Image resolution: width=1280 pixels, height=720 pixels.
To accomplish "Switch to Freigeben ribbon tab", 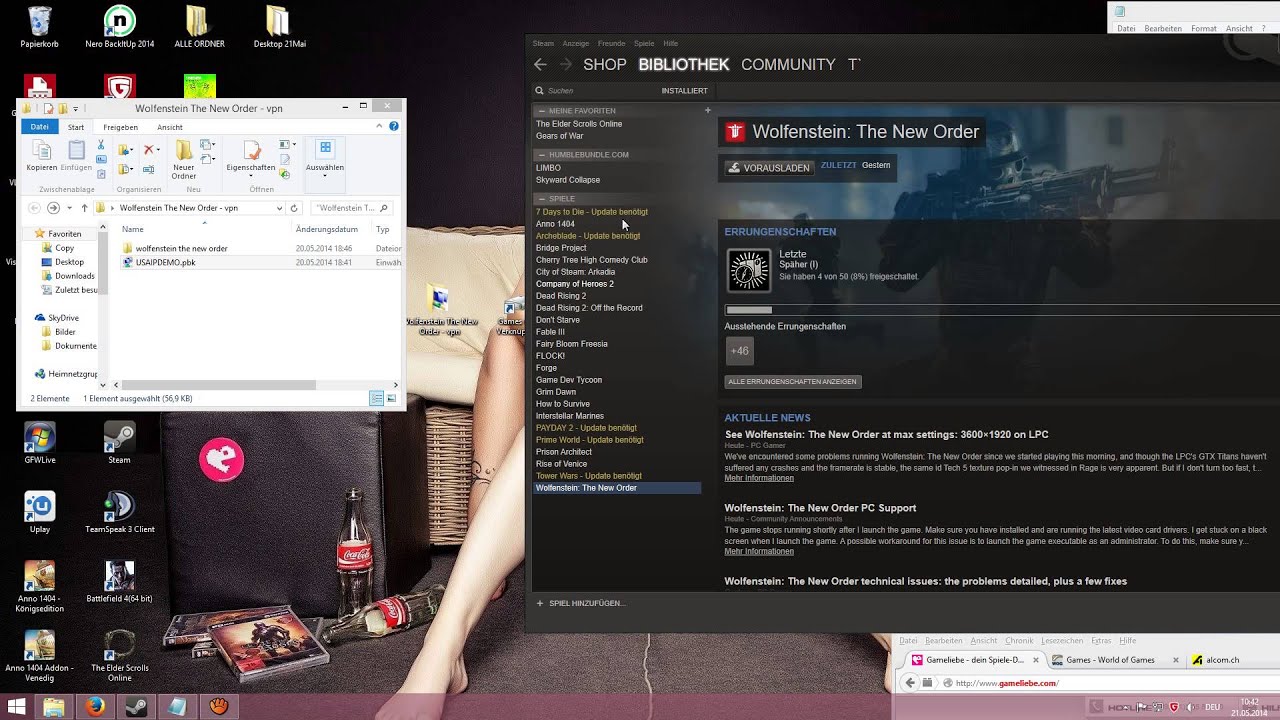I will [x=120, y=127].
